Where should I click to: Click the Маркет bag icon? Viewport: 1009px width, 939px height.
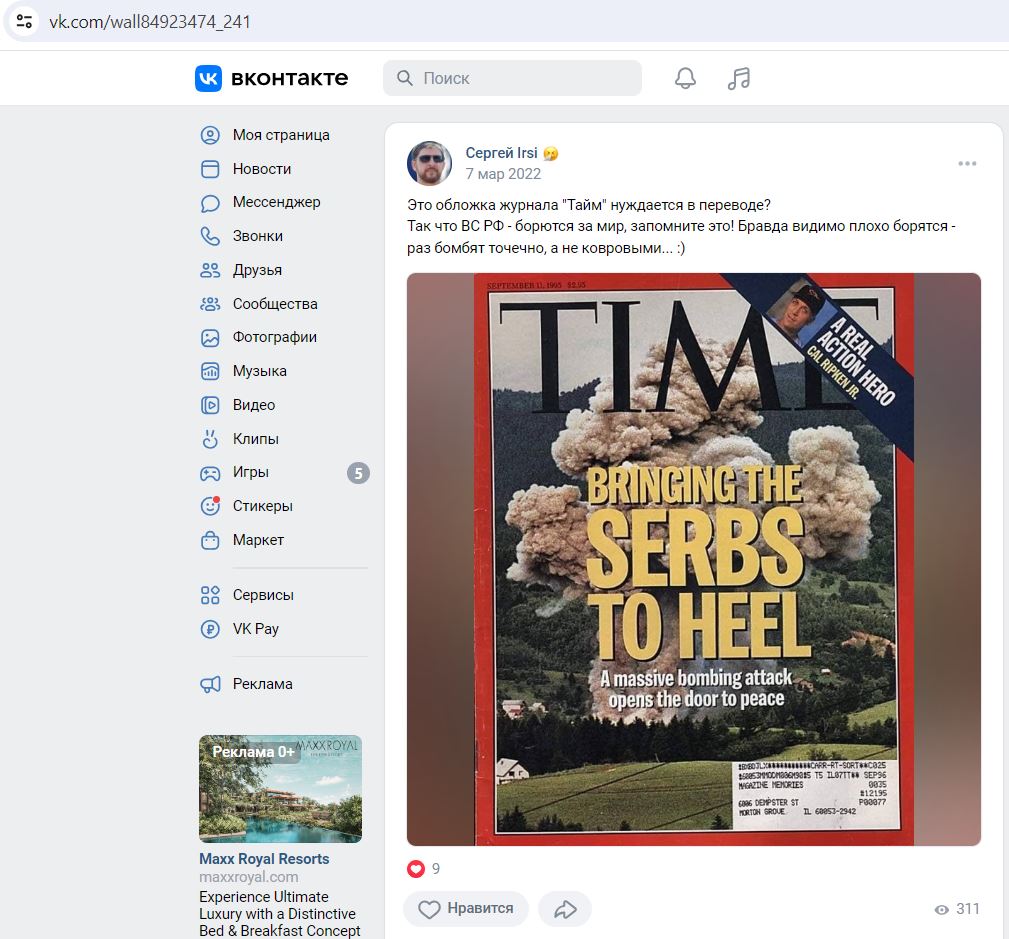pyautogui.click(x=210, y=540)
